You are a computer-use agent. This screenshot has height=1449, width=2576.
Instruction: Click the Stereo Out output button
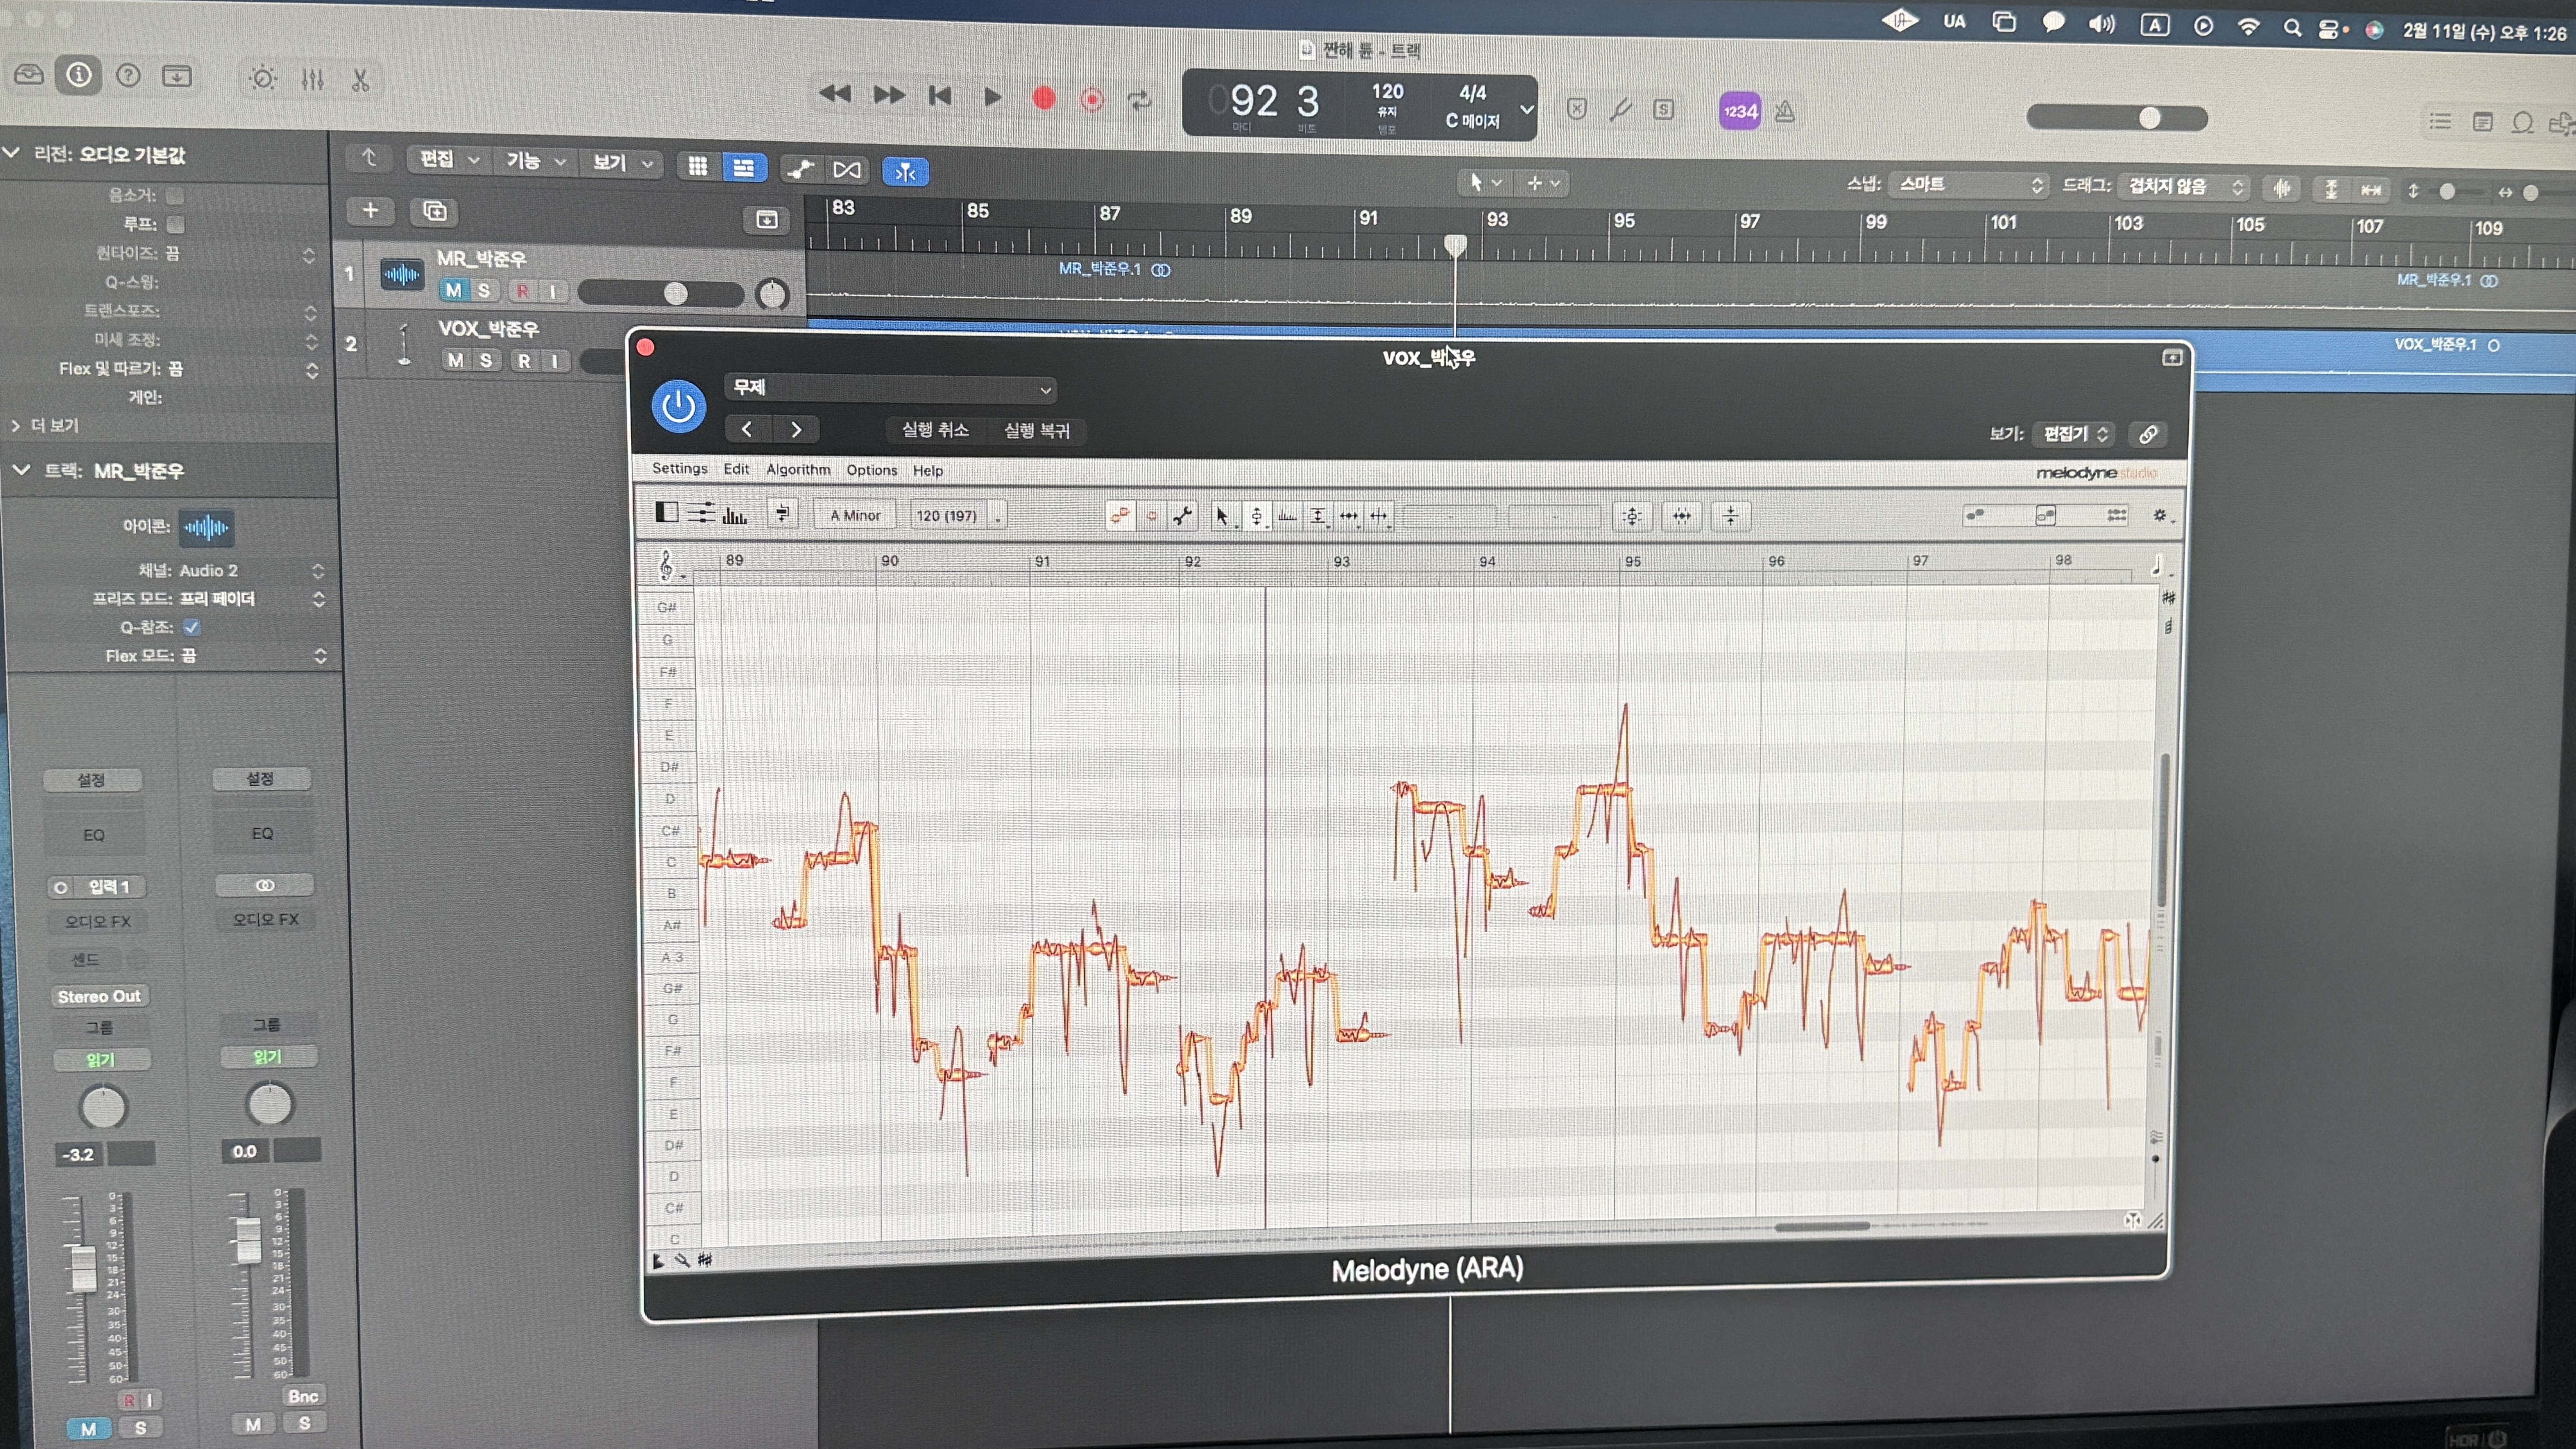point(99,996)
